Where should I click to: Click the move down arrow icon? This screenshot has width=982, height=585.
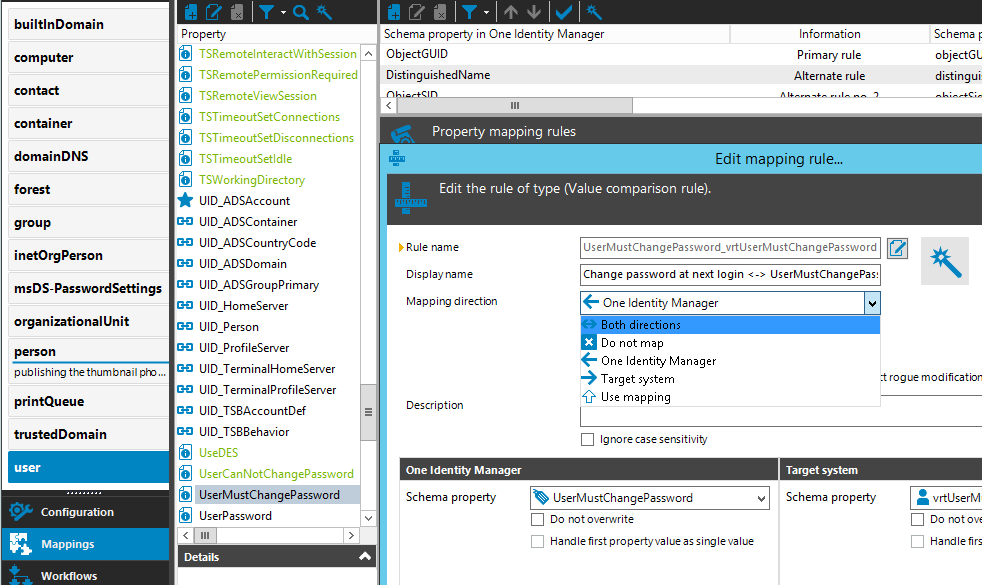pyautogui.click(x=534, y=12)
